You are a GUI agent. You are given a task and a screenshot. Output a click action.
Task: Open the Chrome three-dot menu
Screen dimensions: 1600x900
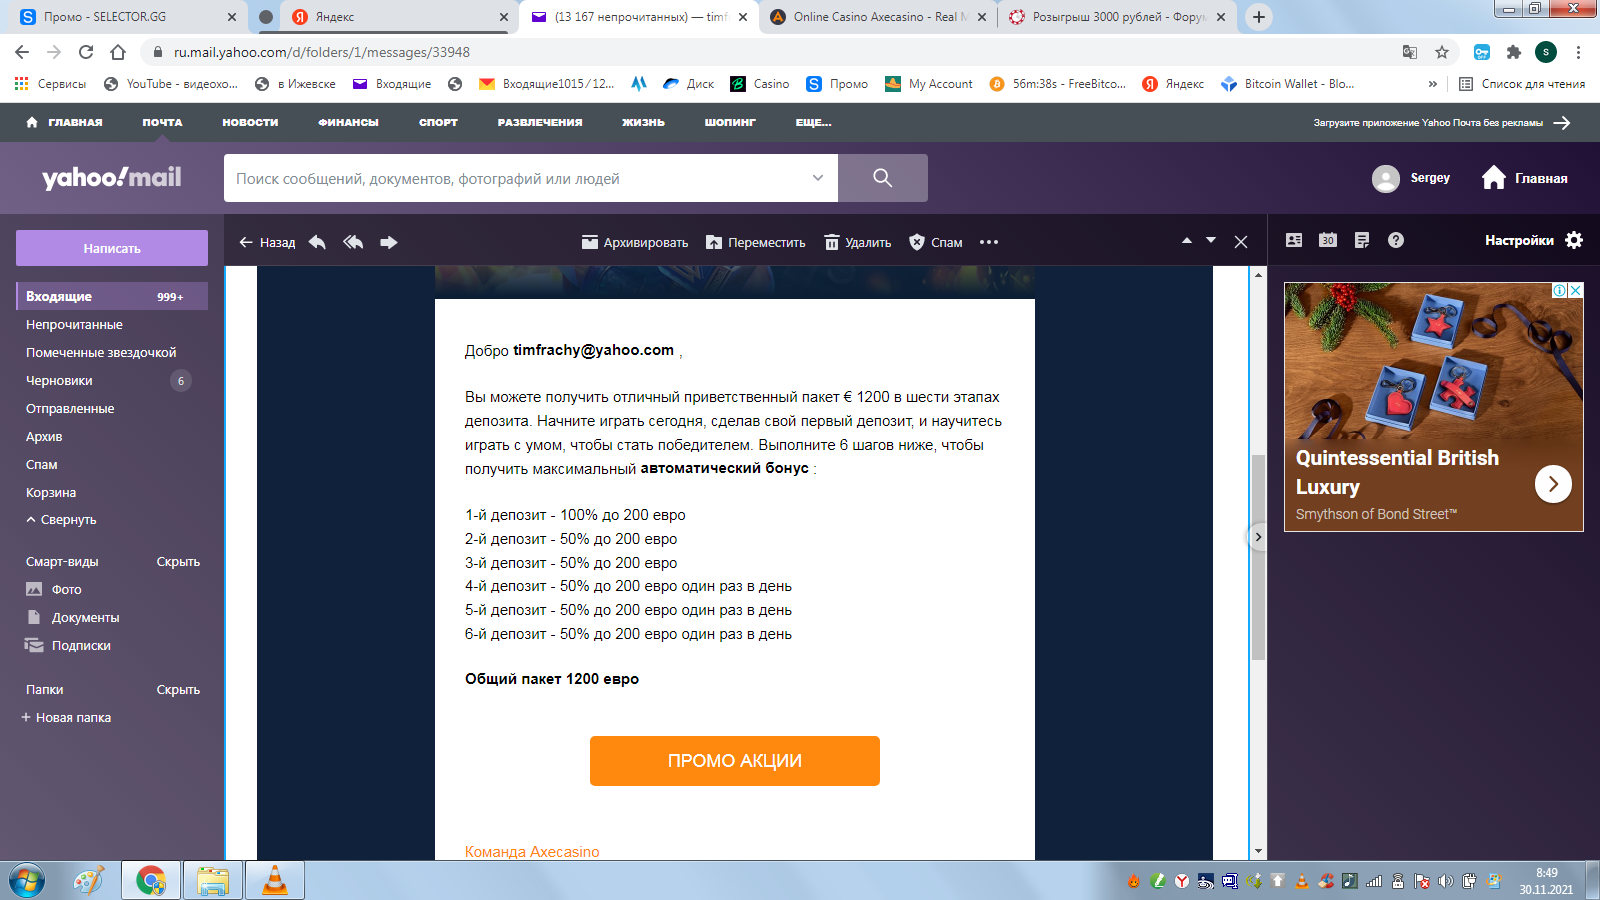[x=1578, y=52]
